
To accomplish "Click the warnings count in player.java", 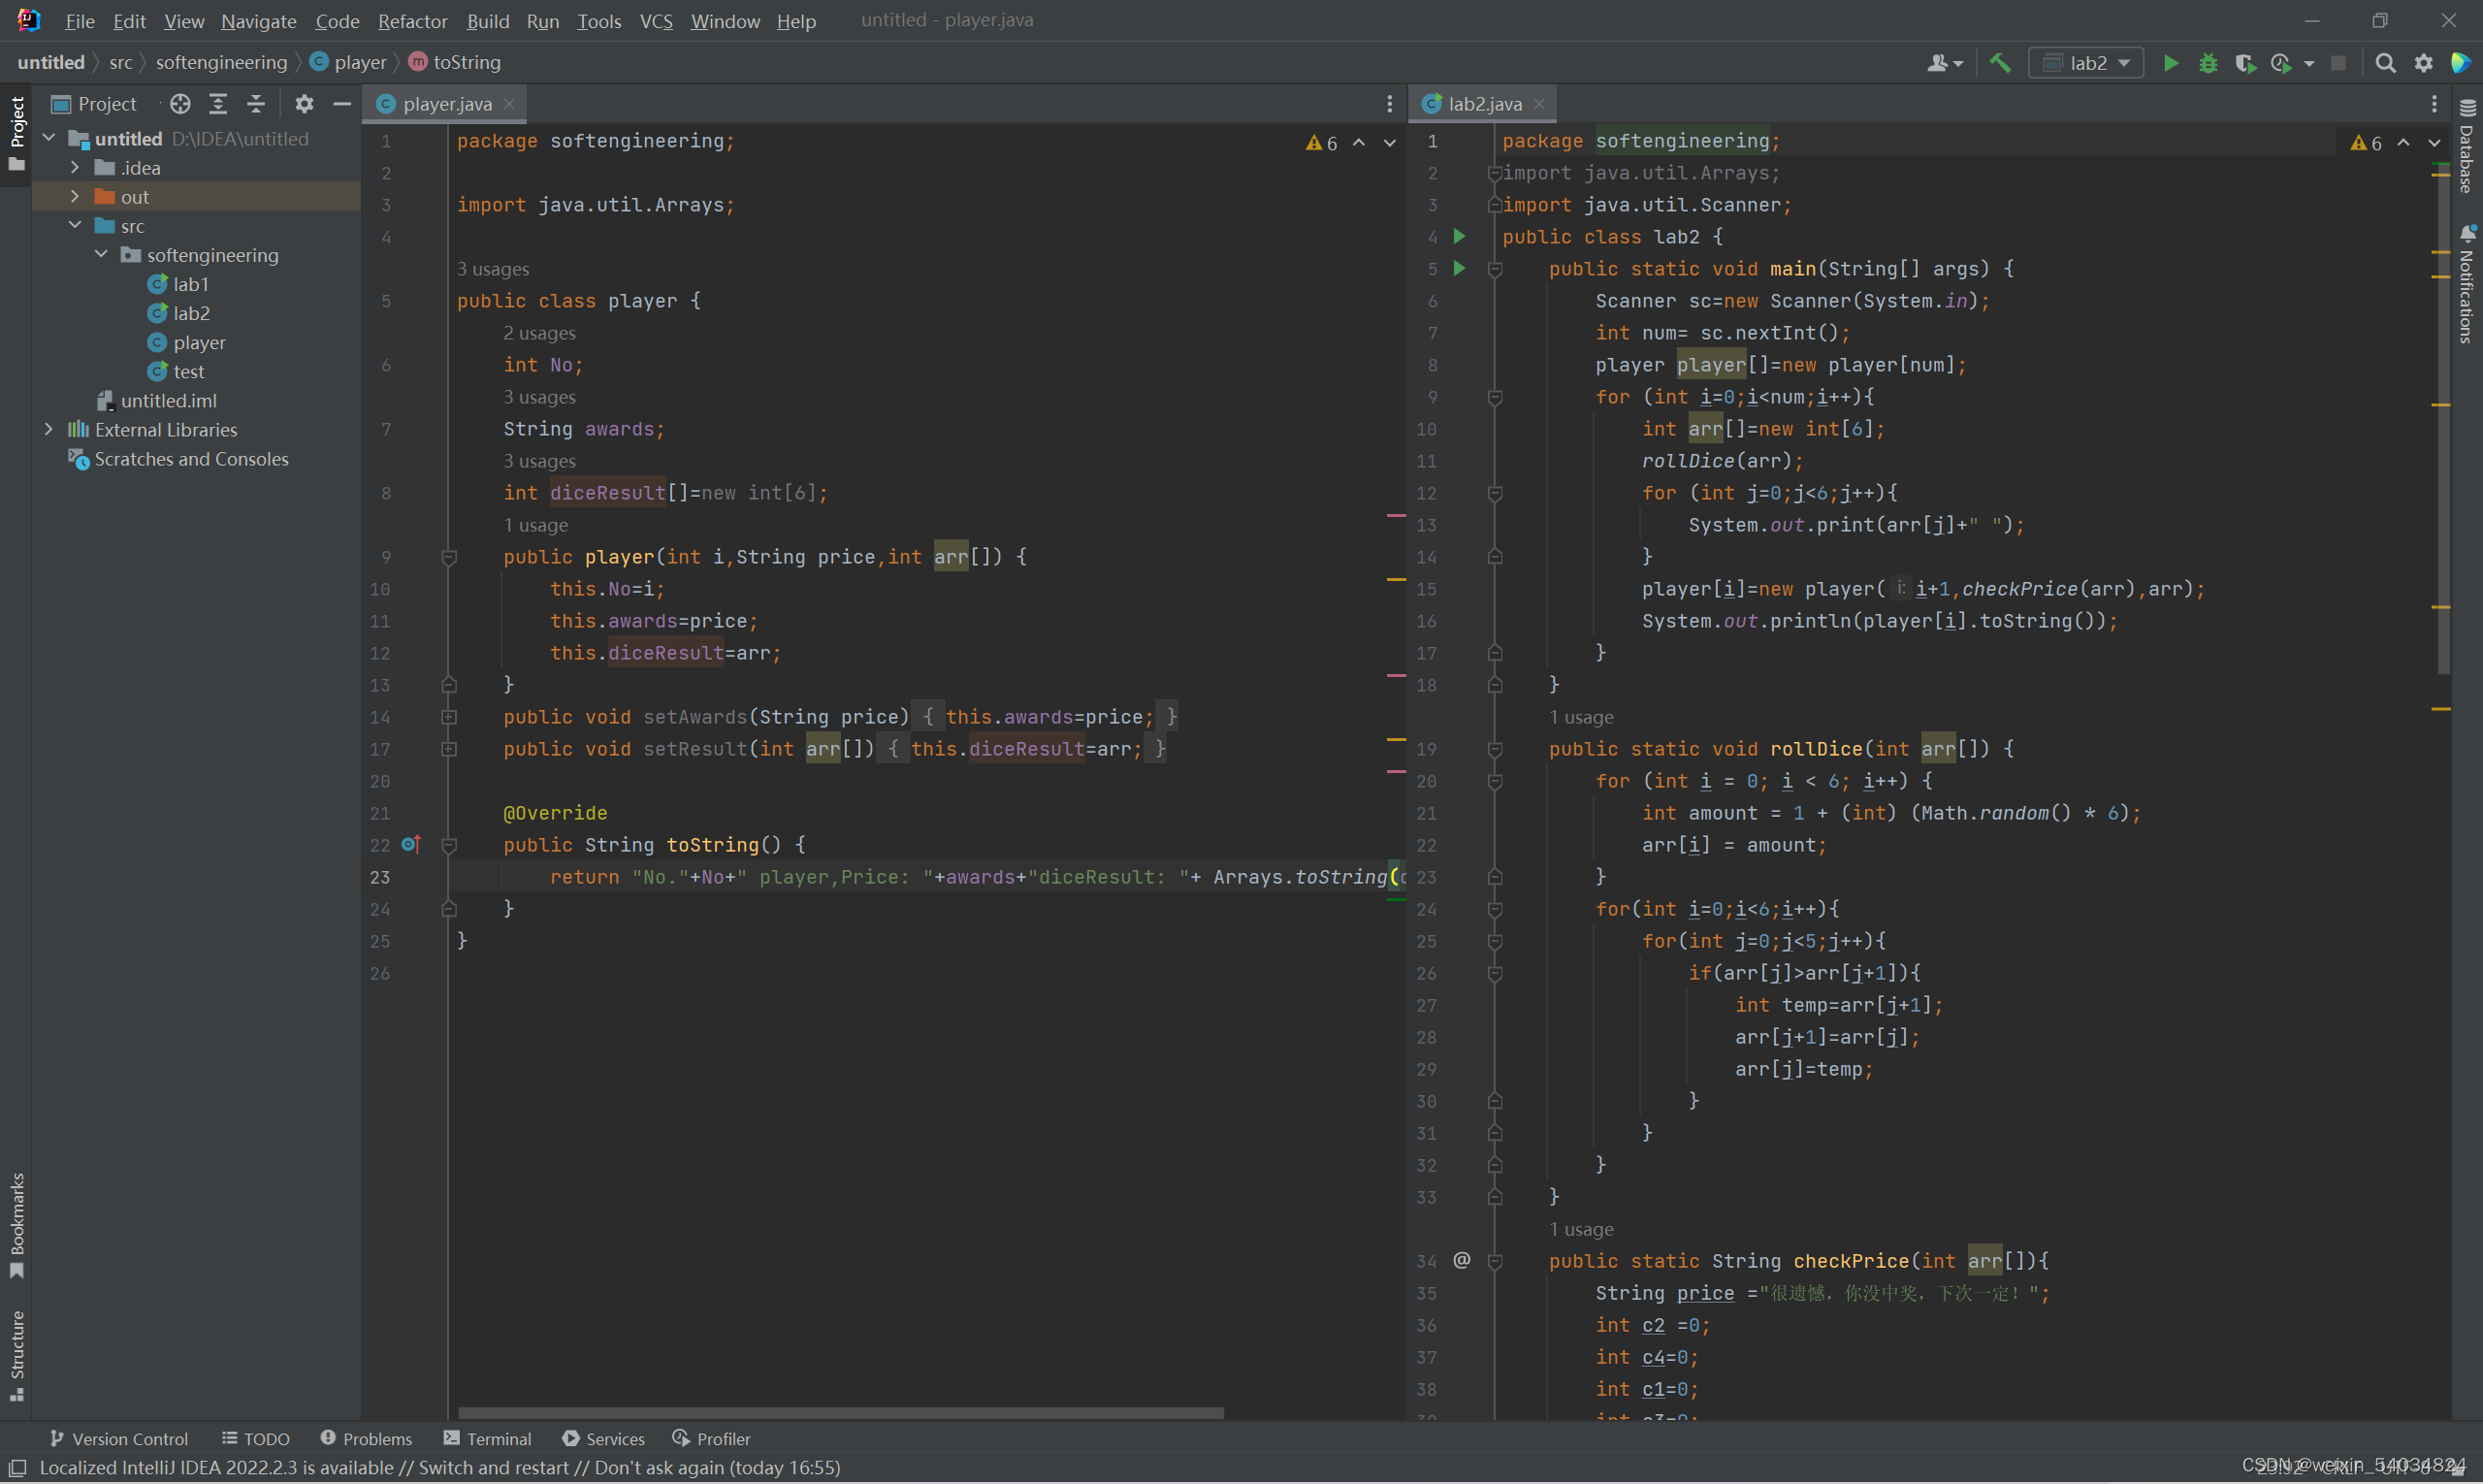I will (1321, 143).
